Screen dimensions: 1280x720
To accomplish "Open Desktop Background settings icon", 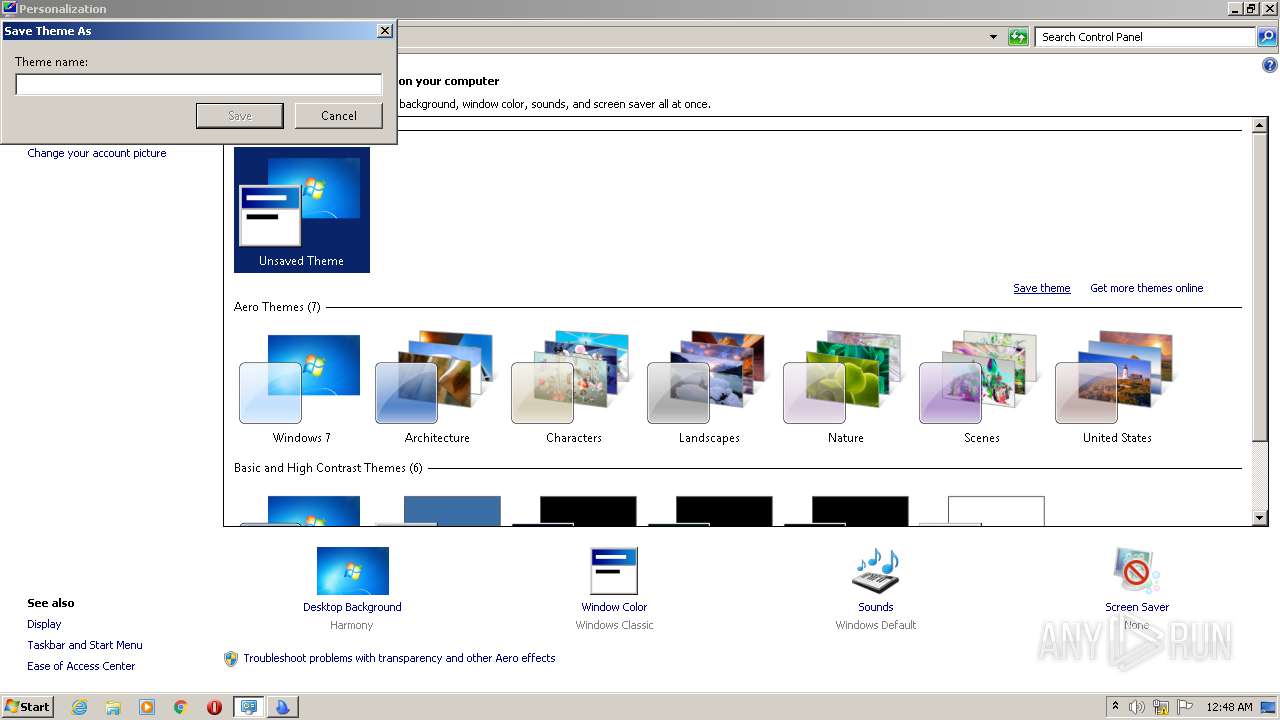I will [352, 571].
